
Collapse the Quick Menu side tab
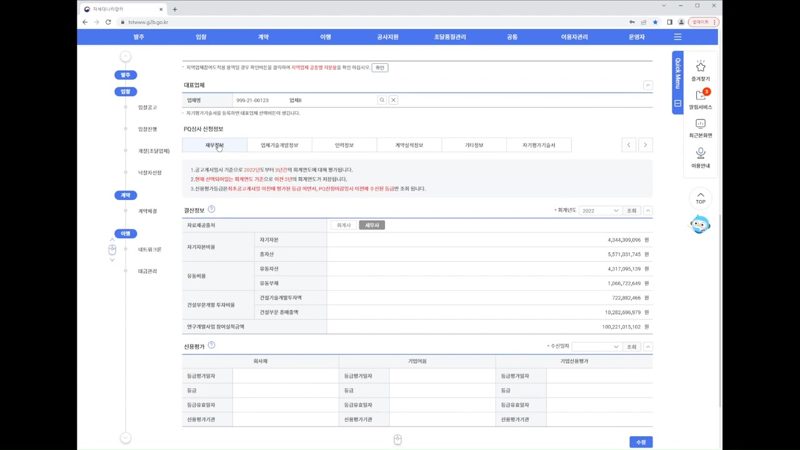pyautogui.click(x=678, y=82)
